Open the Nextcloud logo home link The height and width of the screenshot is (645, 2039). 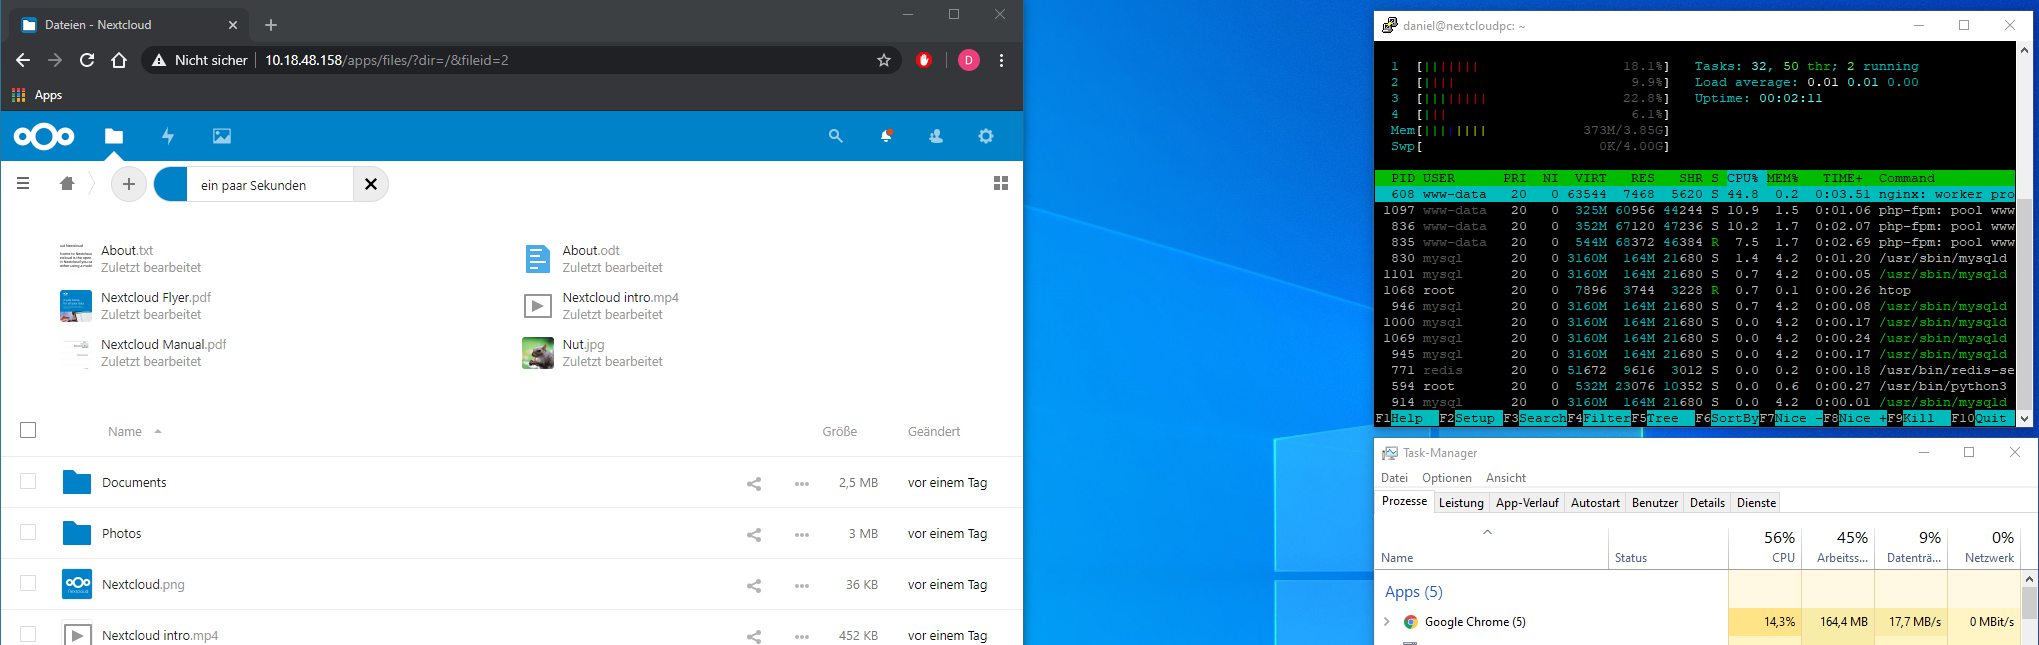[x=44, y=136]
